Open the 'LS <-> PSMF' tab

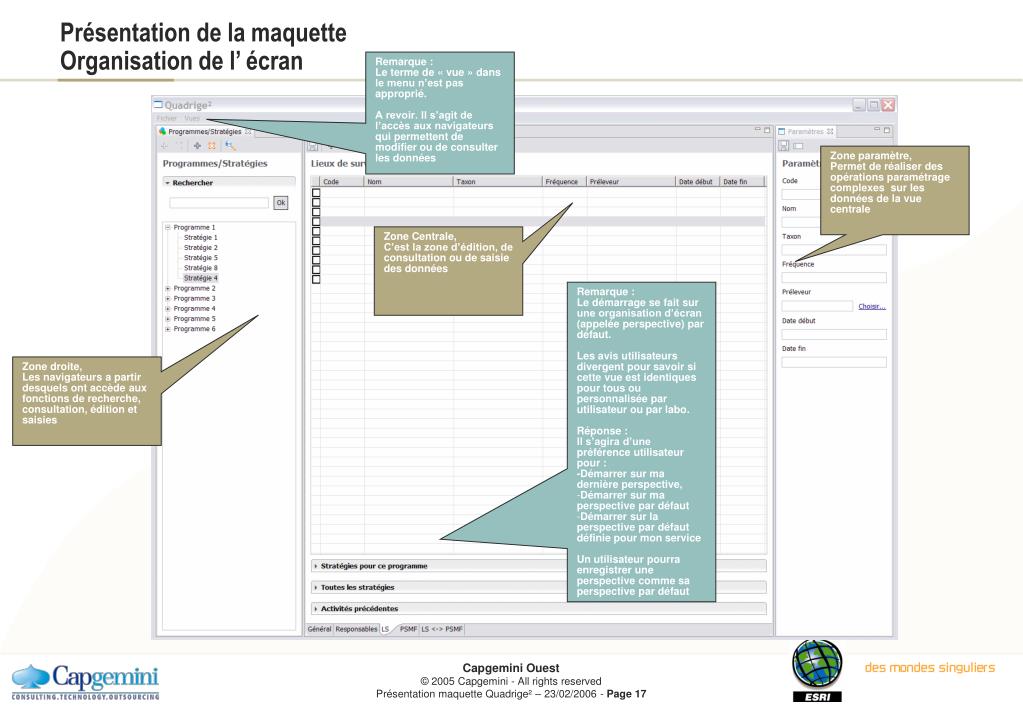(442, 629)
